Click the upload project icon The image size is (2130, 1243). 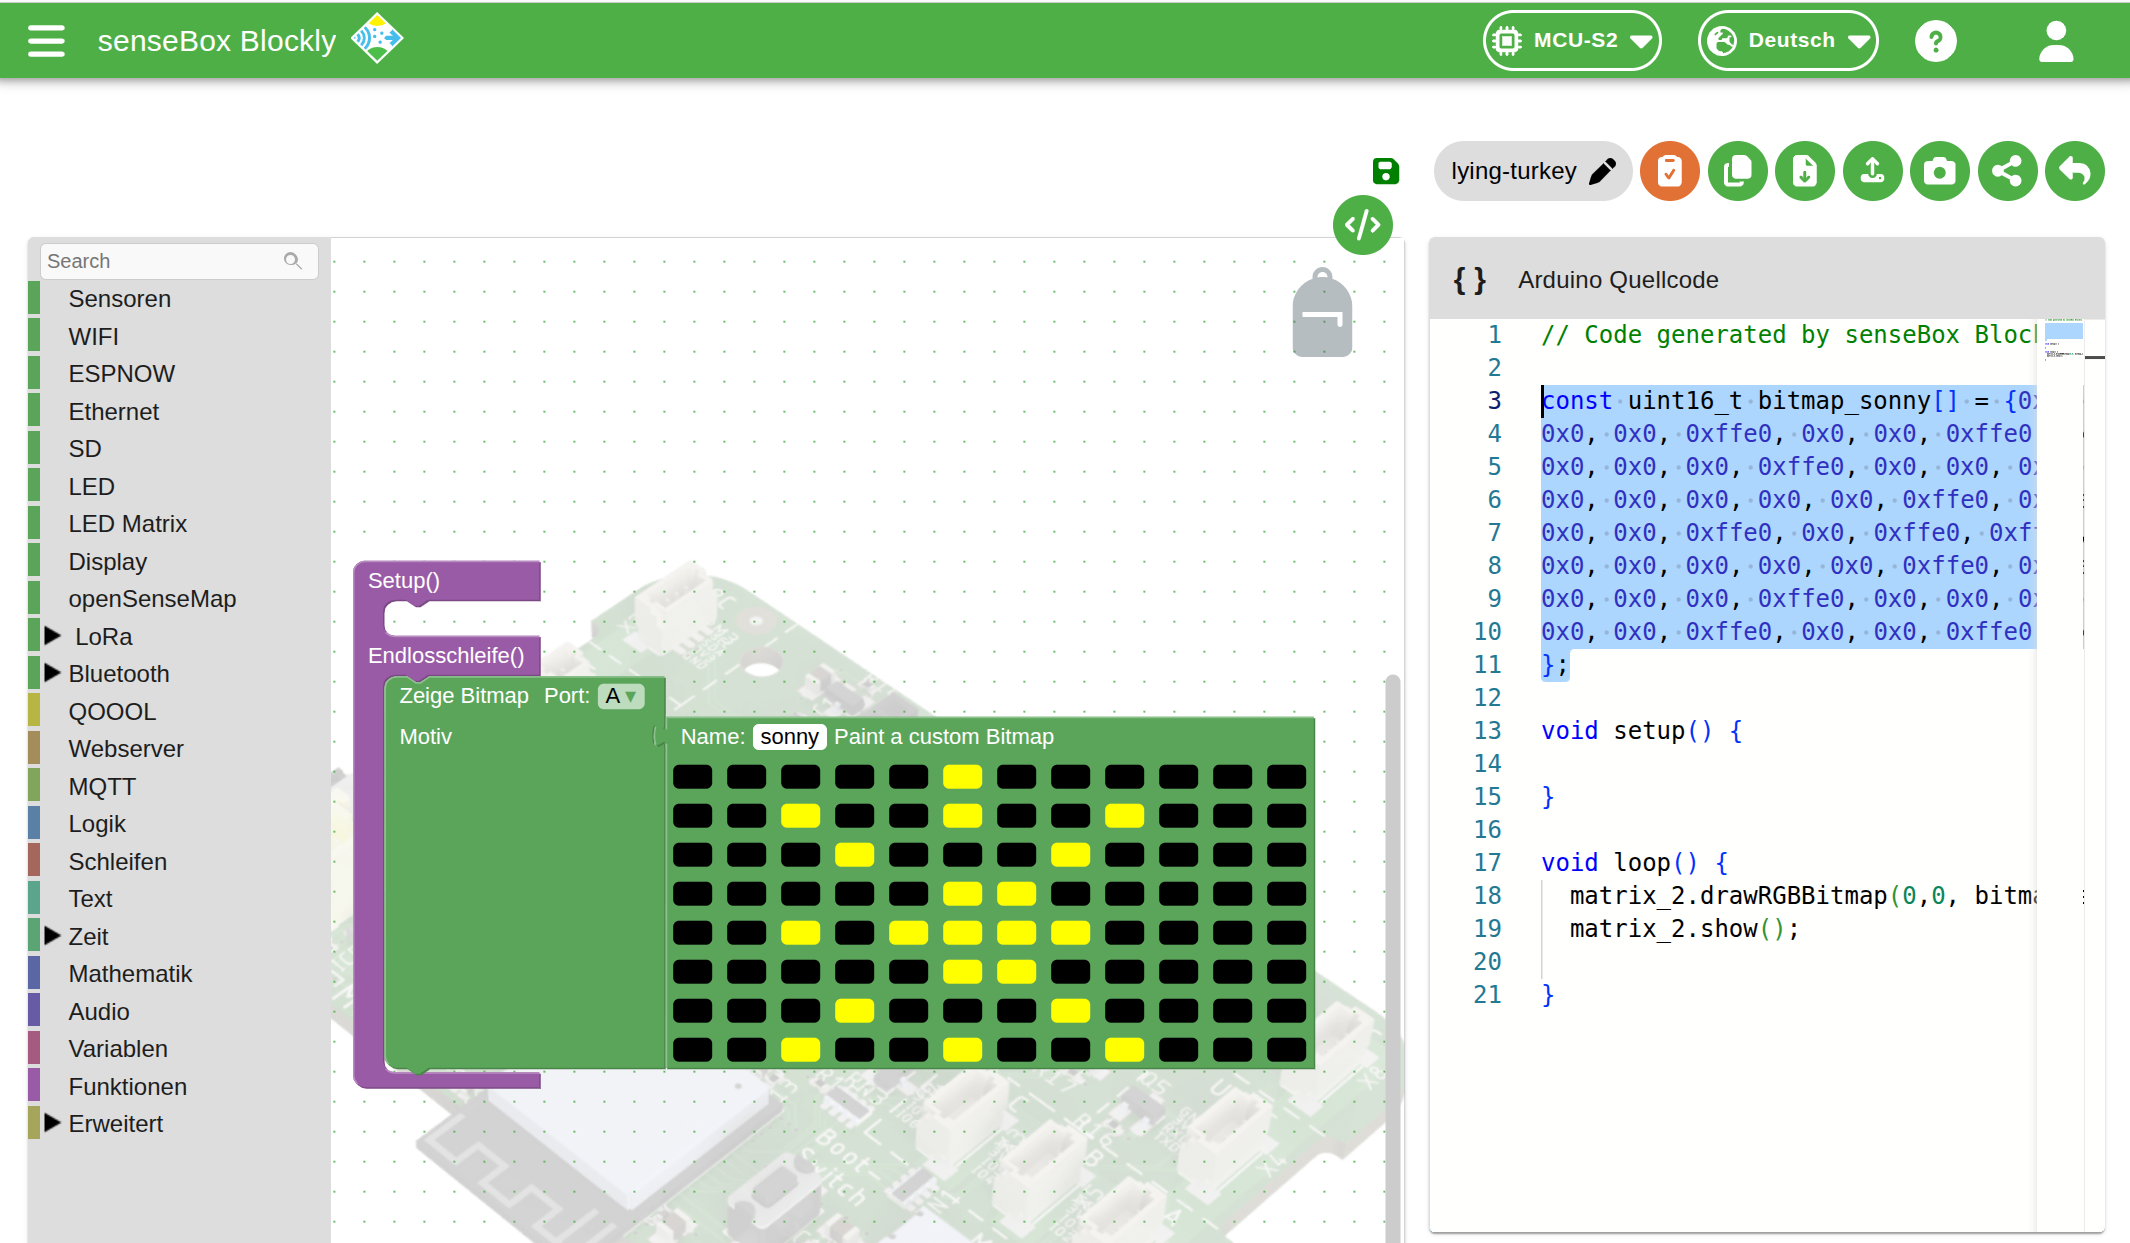(x=1872, y=172)
